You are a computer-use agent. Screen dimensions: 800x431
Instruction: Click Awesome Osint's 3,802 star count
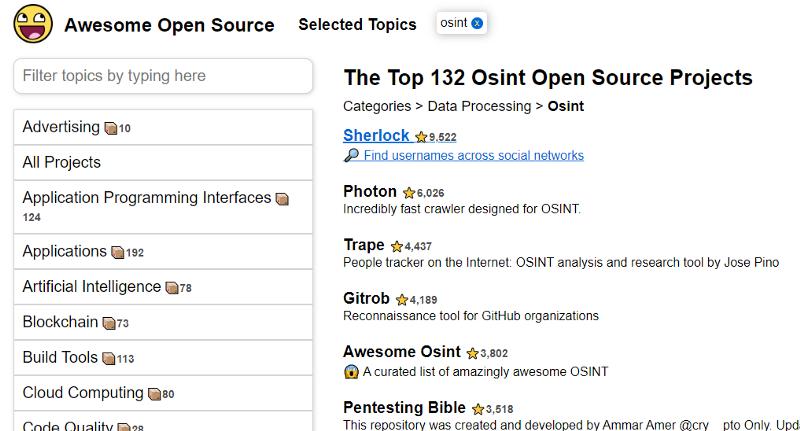click(x=494, y=353)
